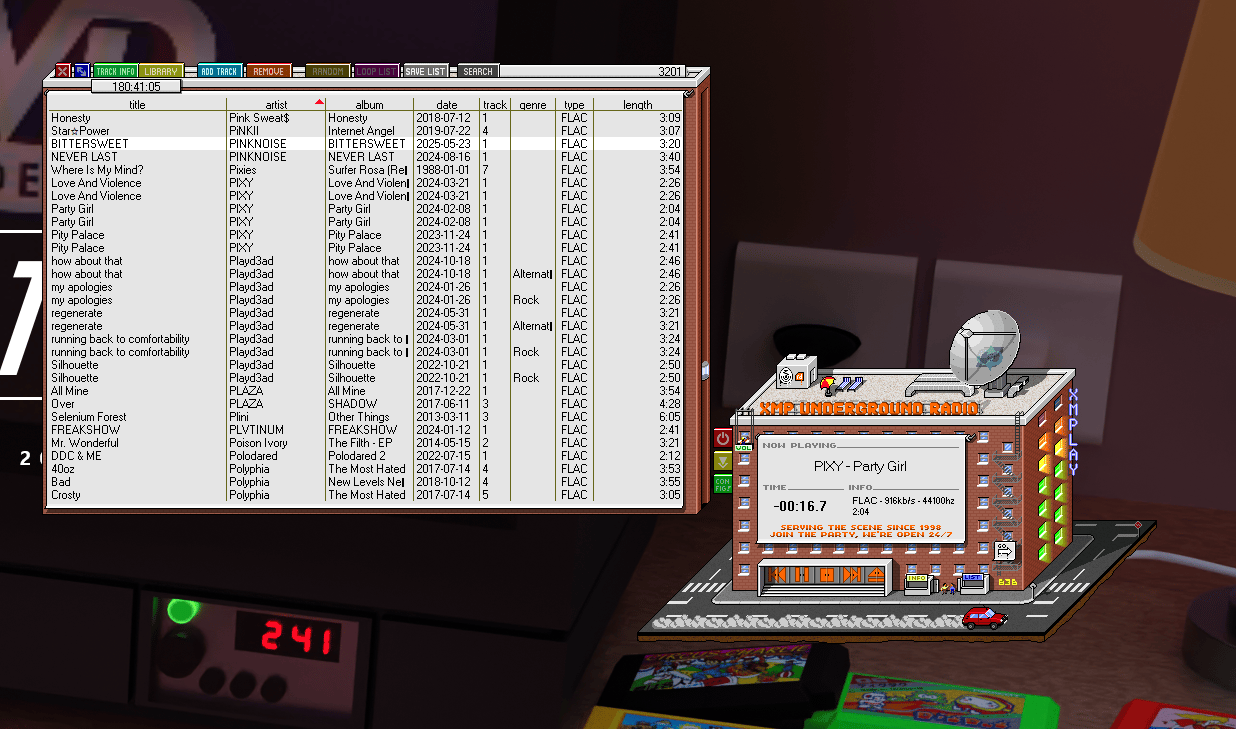Click the 180:41:05 total time display
Image resolution: width=1236 pixels, height=729 pixels.
pos(136,87)
